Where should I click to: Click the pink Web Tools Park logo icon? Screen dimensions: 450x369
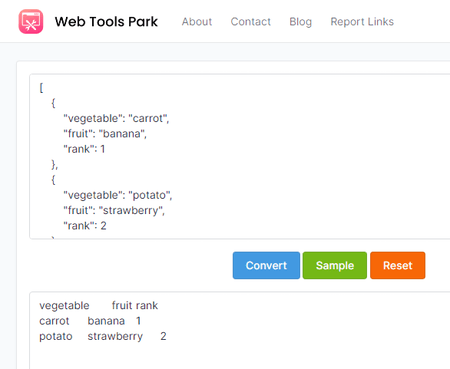click(31, 22)
